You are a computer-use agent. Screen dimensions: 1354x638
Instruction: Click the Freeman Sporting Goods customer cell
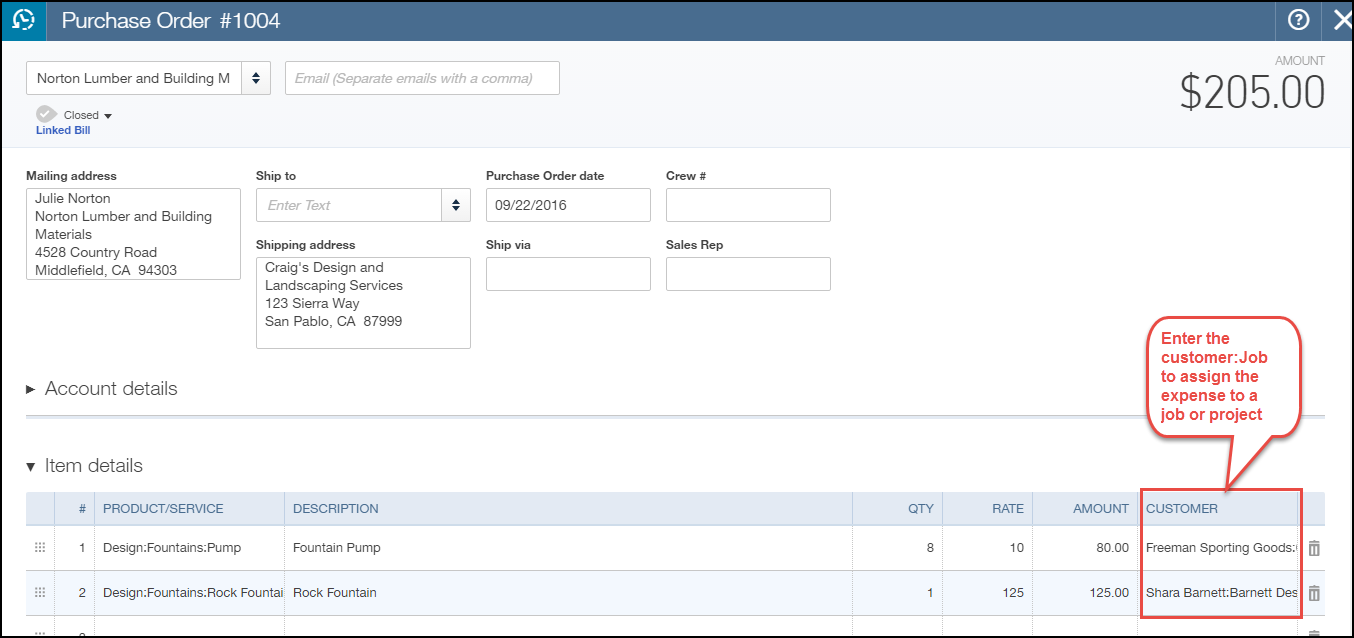[x=1219, y=548]
